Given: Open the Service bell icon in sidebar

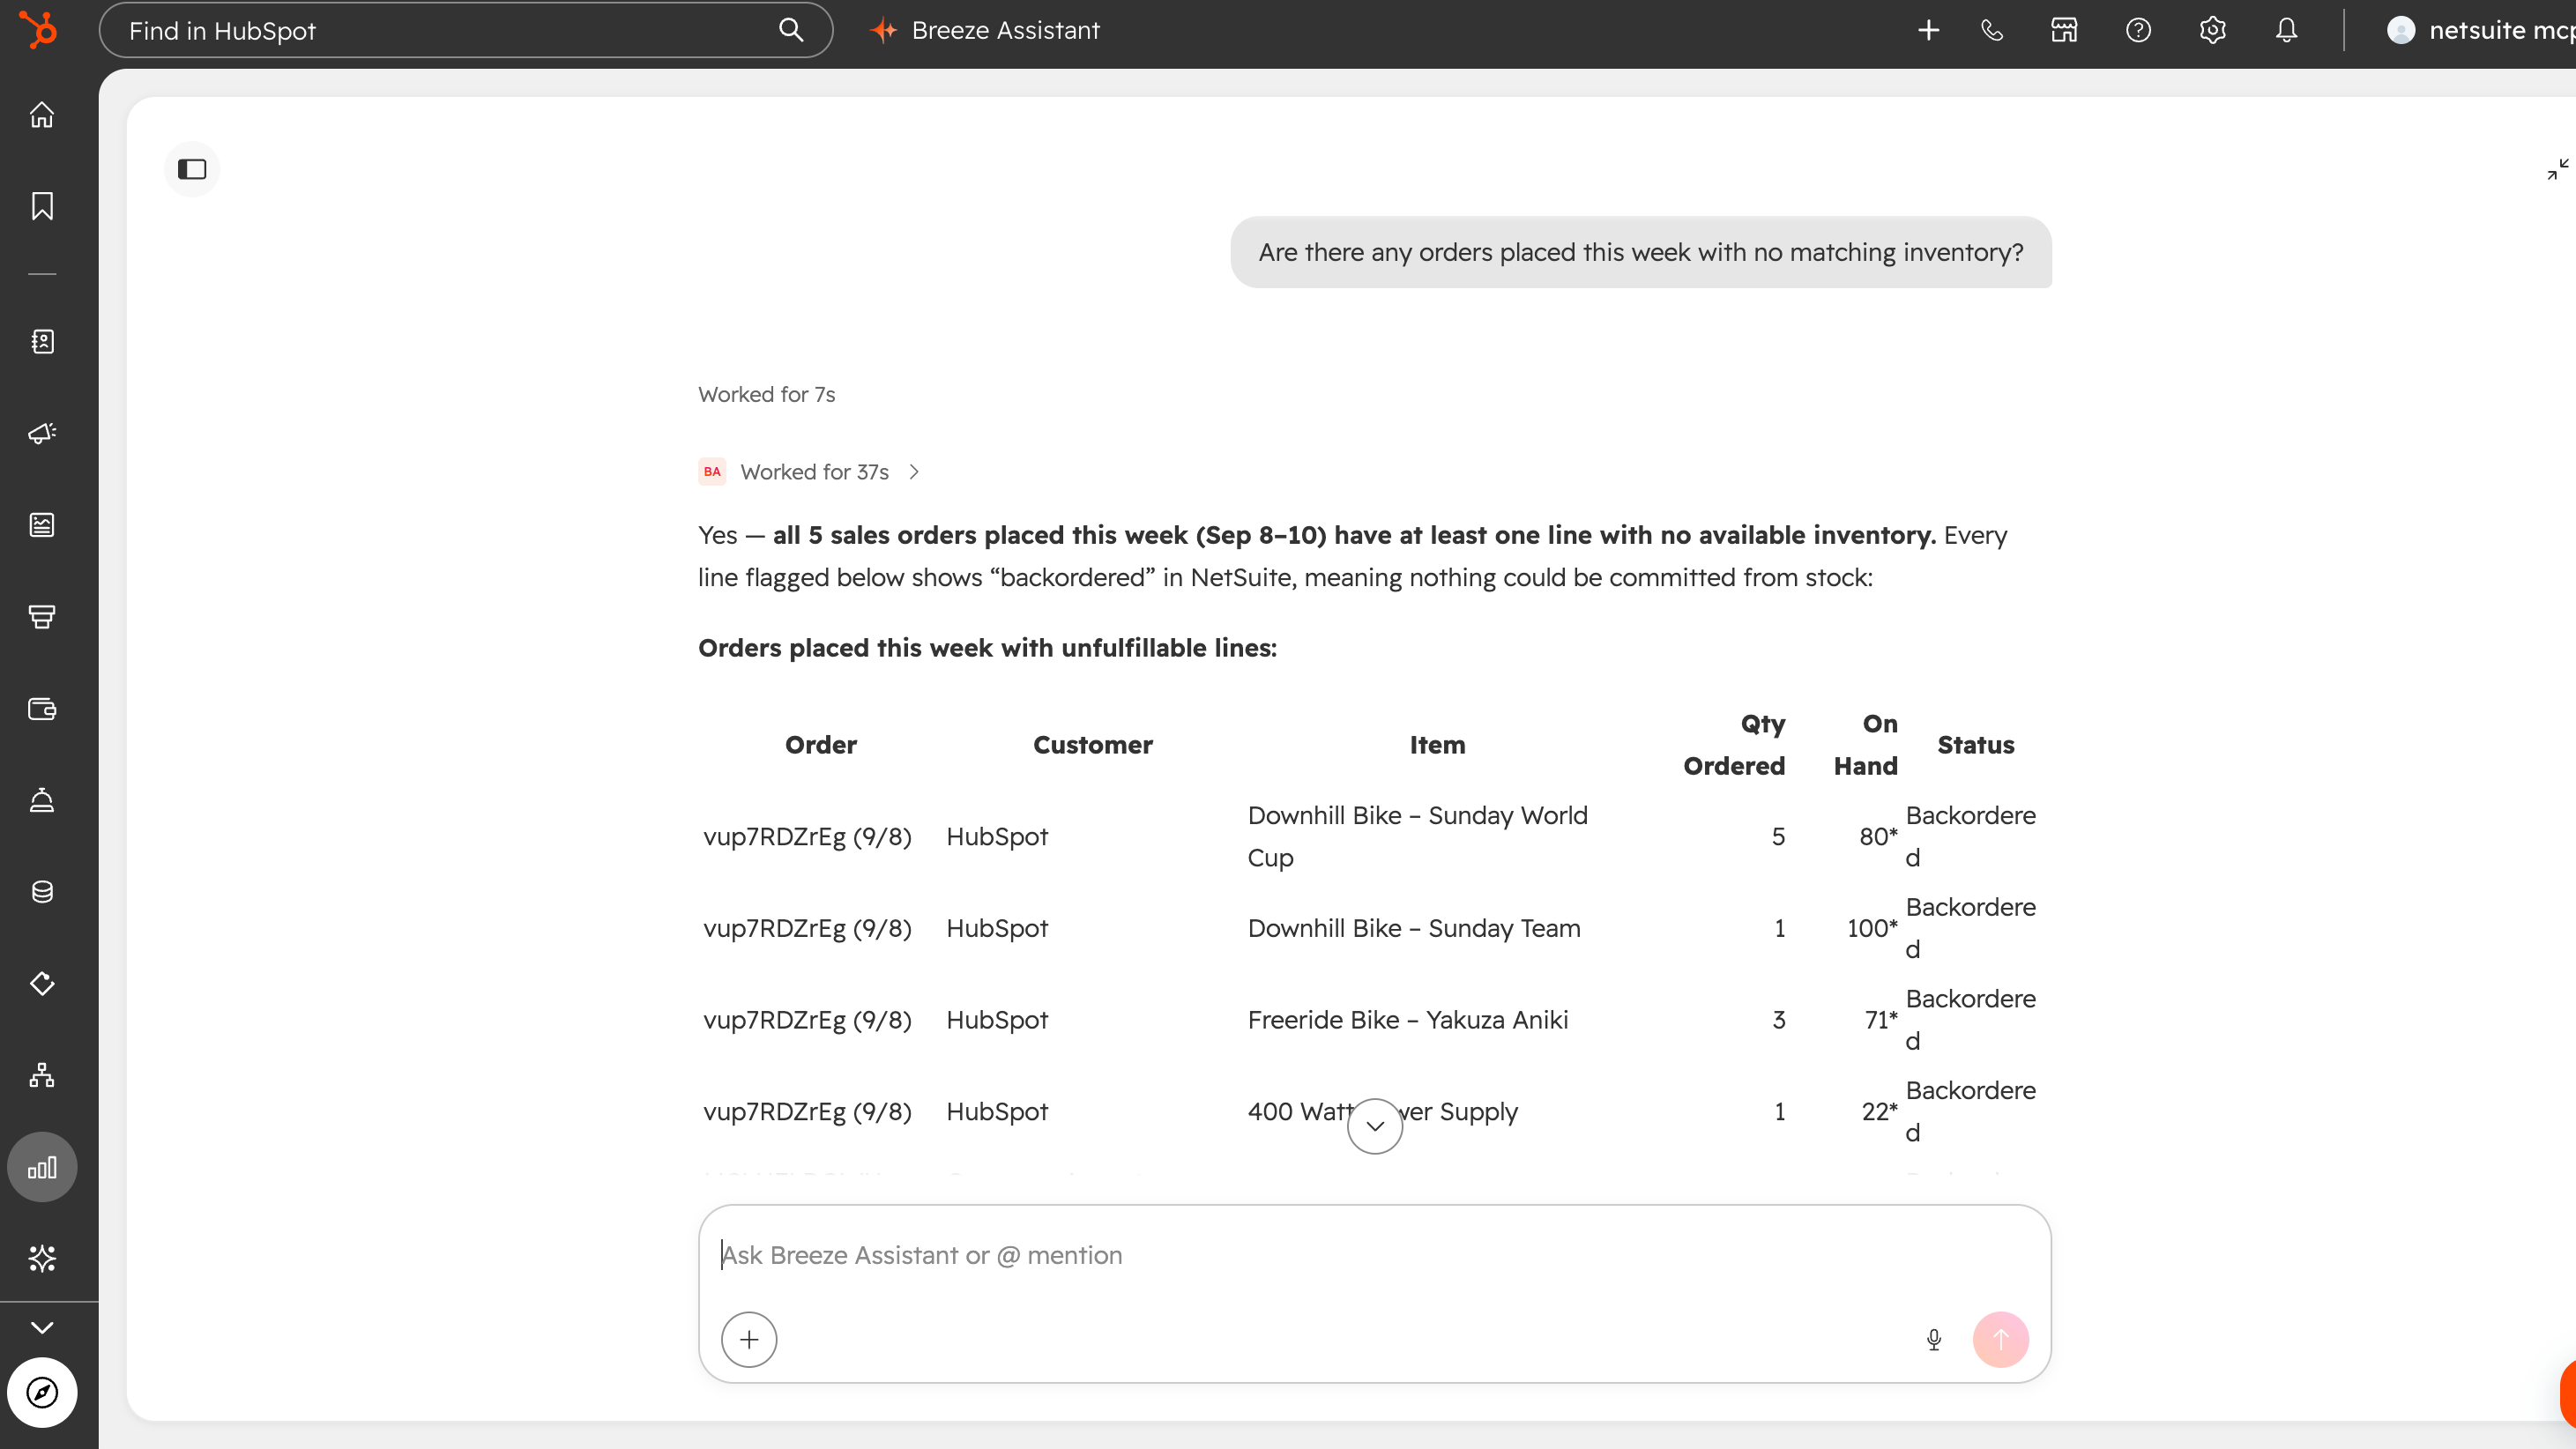Looking at the screenshot, I should pos(42,800).
